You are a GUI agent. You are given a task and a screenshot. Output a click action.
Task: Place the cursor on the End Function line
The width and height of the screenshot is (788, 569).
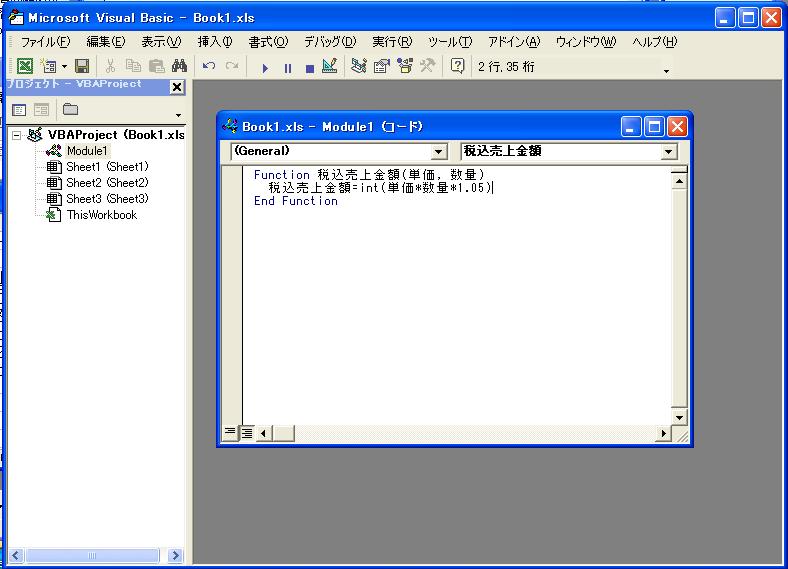point(296,201)
